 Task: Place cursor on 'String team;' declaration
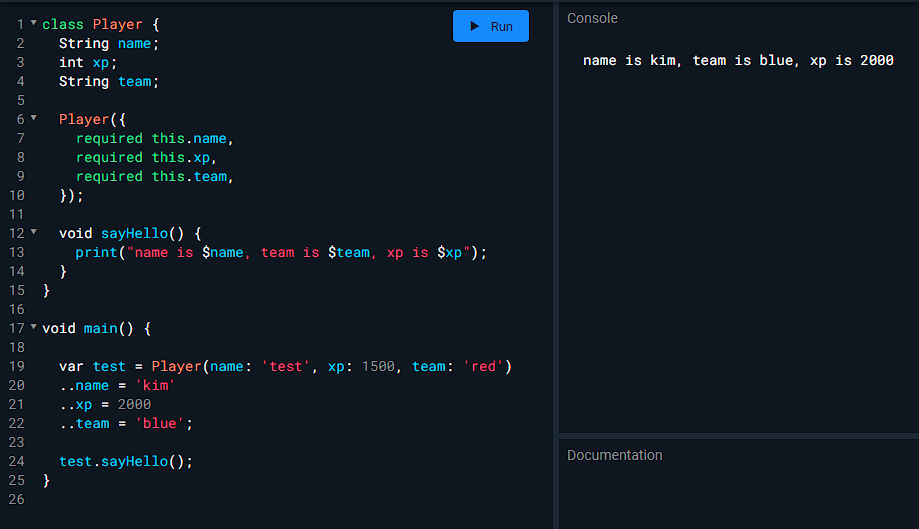[108, 81]
